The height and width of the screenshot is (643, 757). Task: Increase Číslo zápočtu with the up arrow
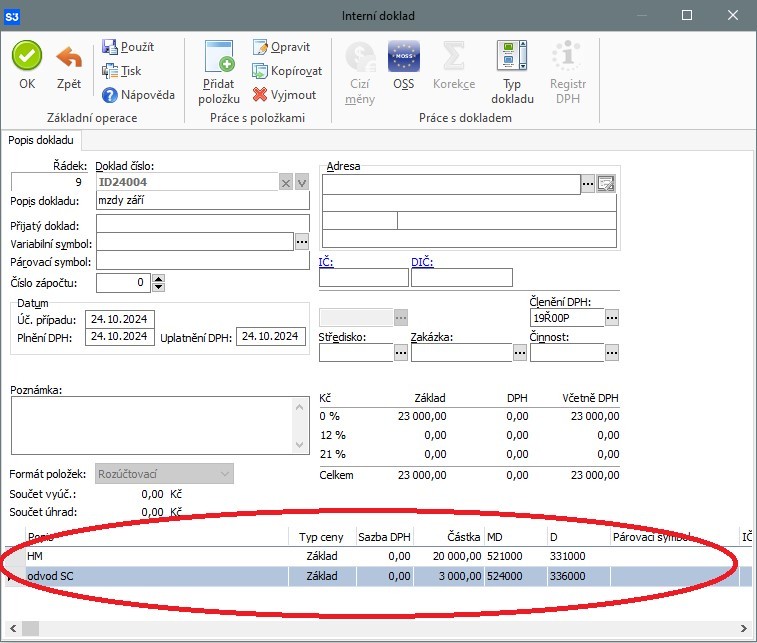tap(158, 279)
